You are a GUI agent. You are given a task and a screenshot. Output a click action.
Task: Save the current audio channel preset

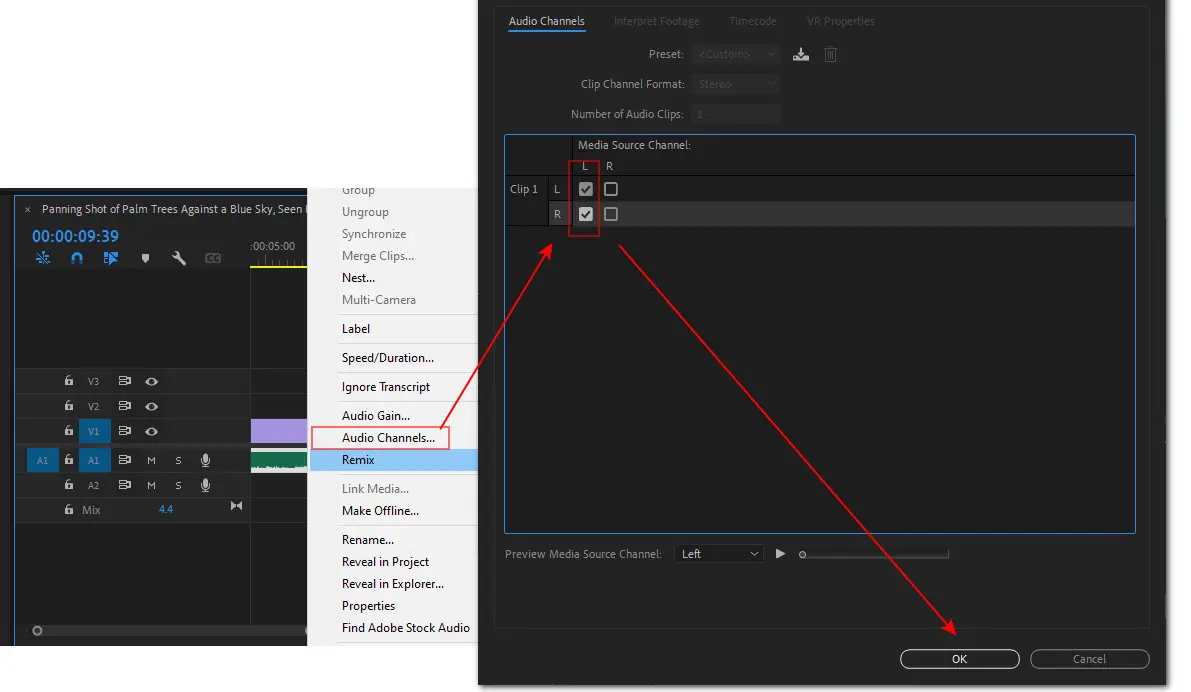801,55
